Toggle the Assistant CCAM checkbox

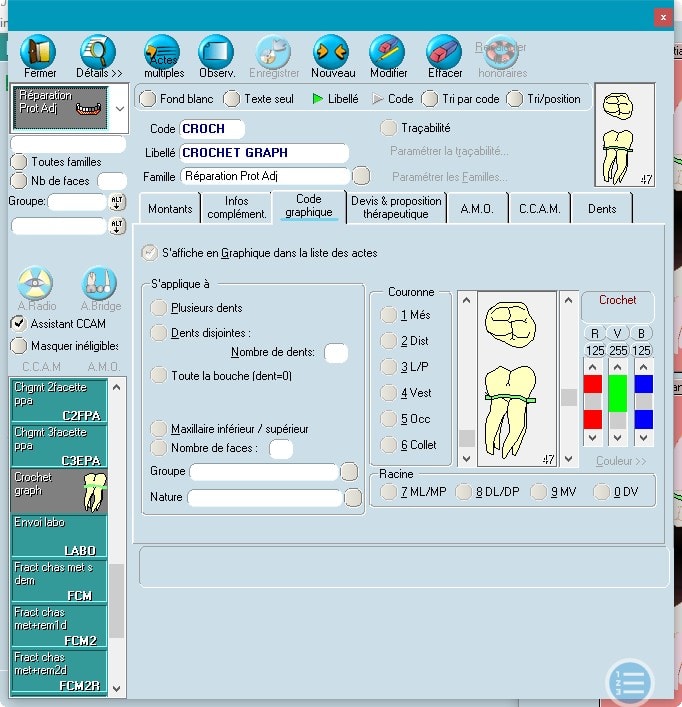[x=18, y=324]
